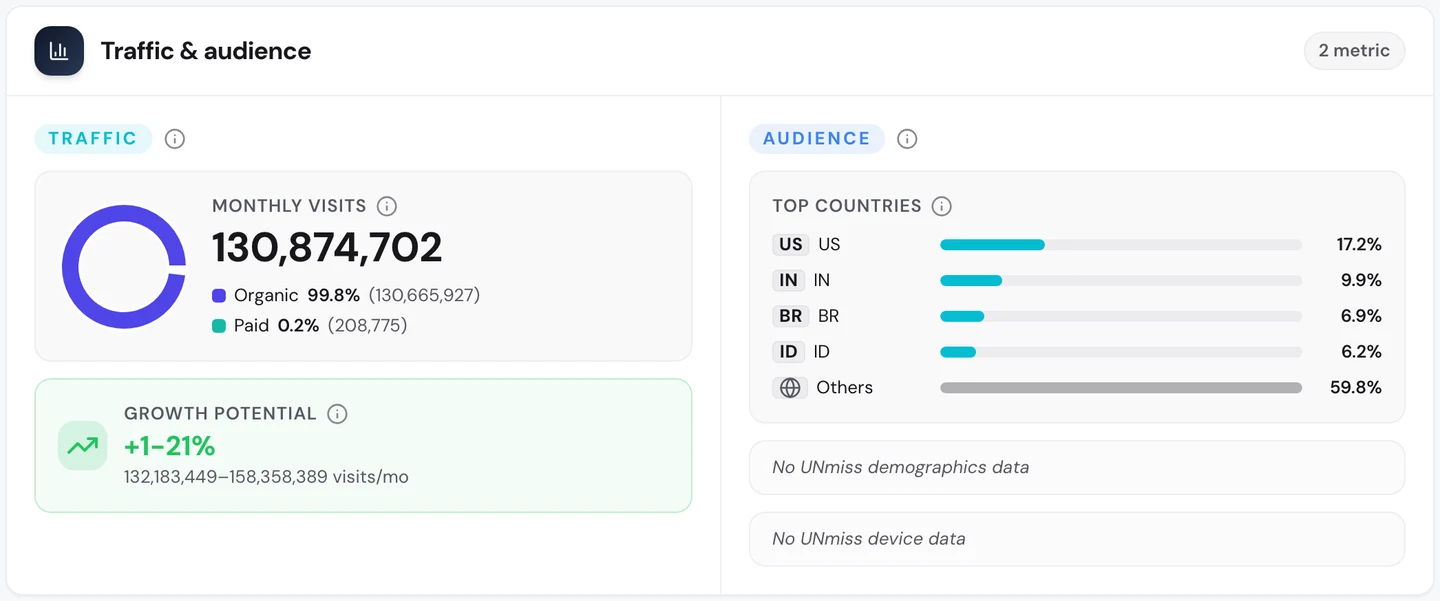
Task: Open the info icon next to MONTHLY VISITS
Action: [x=387, y=206]
